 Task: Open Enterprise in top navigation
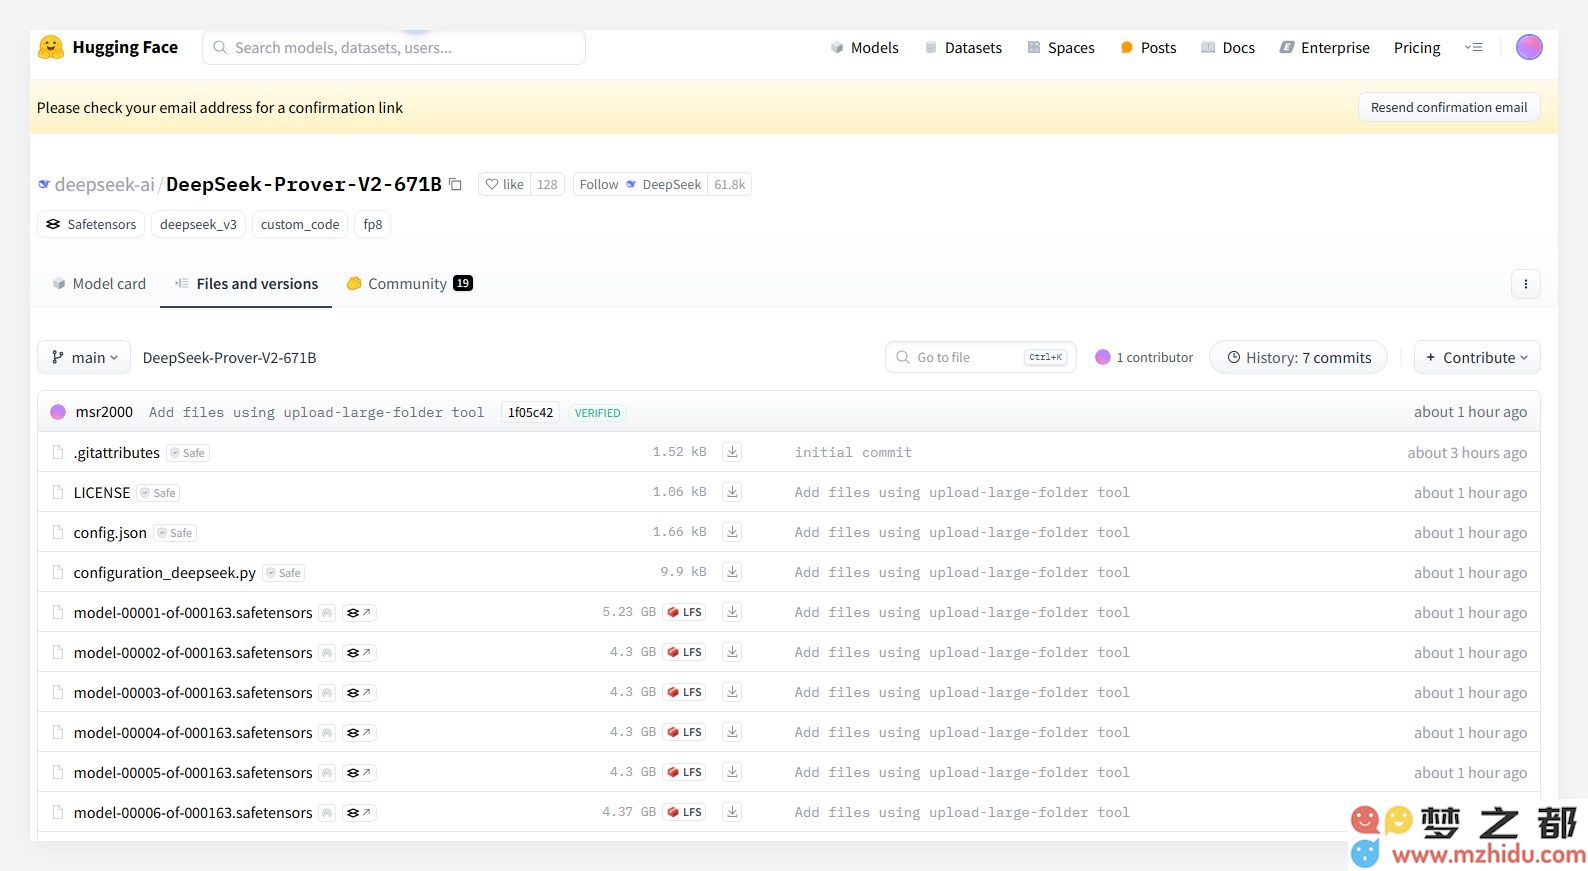pyautogui.click(x=1325, y=47)
